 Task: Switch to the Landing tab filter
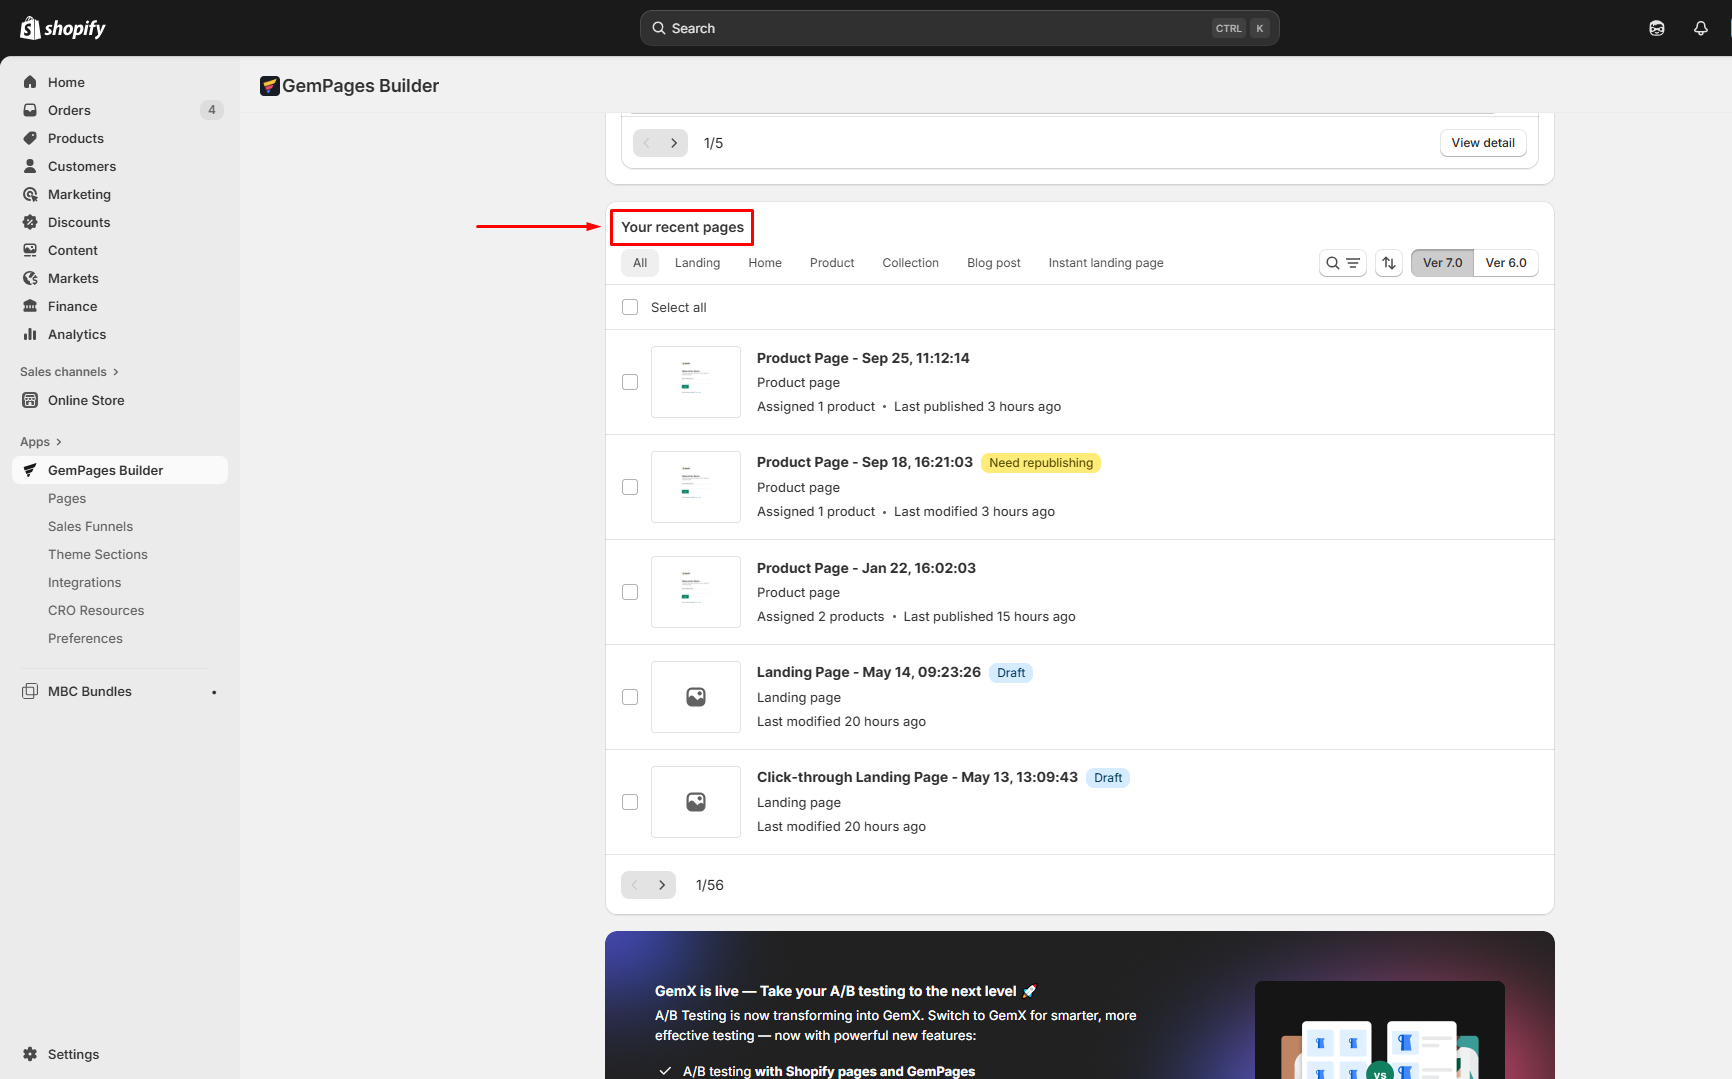(x=697, y=263)
